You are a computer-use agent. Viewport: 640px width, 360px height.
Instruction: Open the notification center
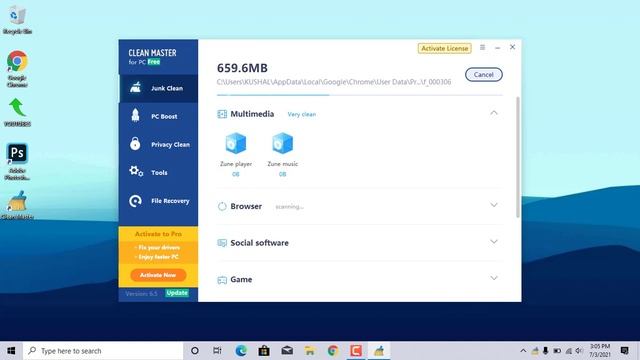click(624, 351)
